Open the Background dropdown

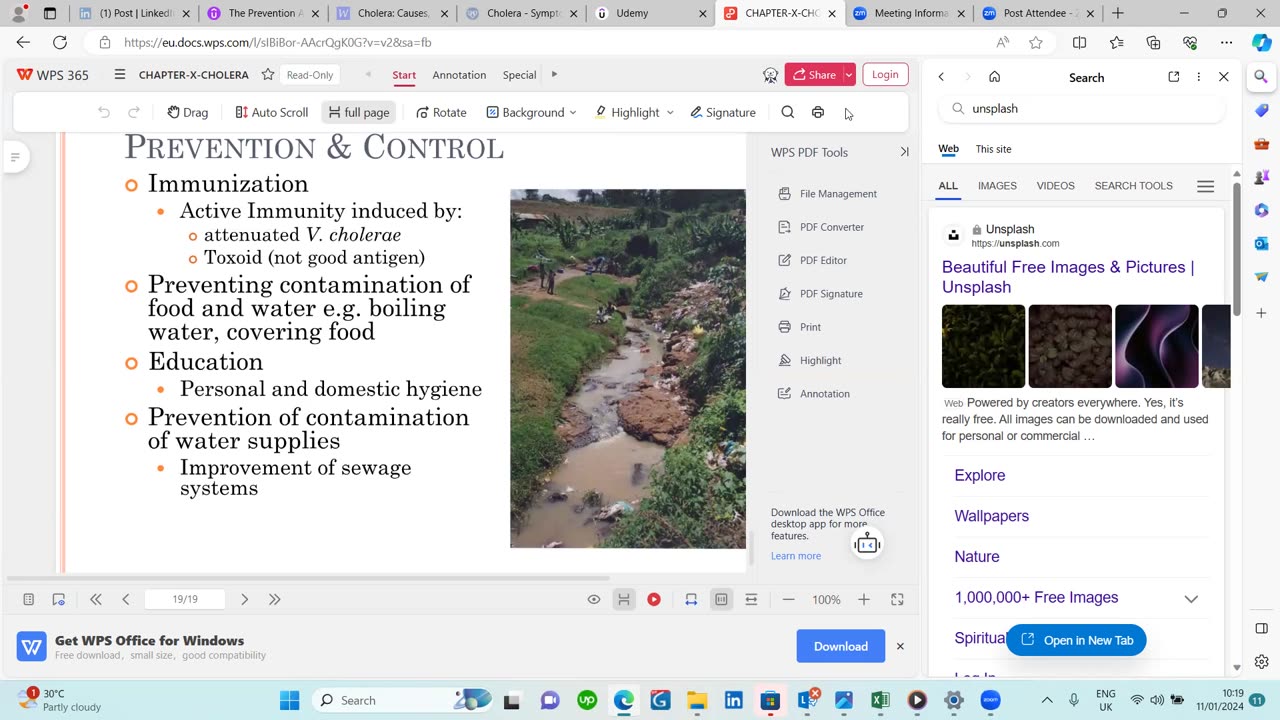pos(531,112)
